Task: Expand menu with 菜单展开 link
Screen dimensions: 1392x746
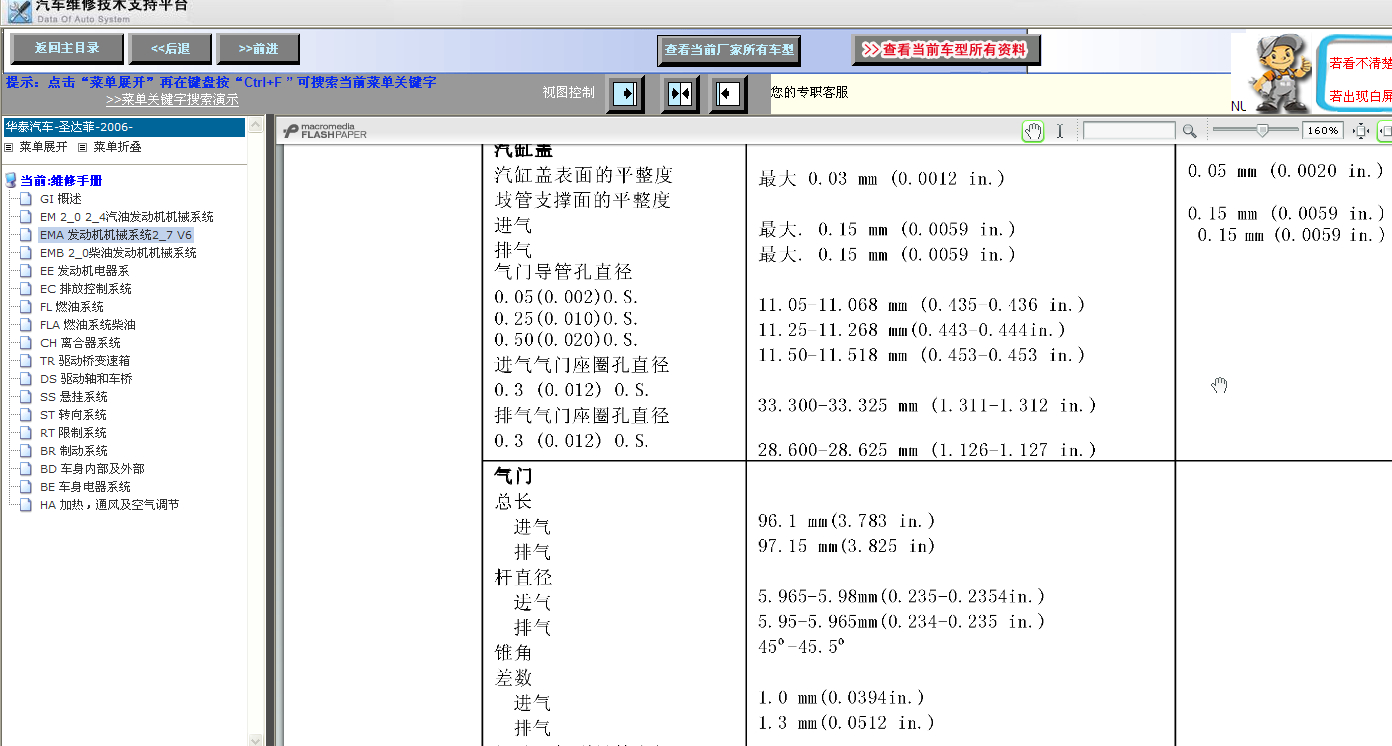Action: 43,147
